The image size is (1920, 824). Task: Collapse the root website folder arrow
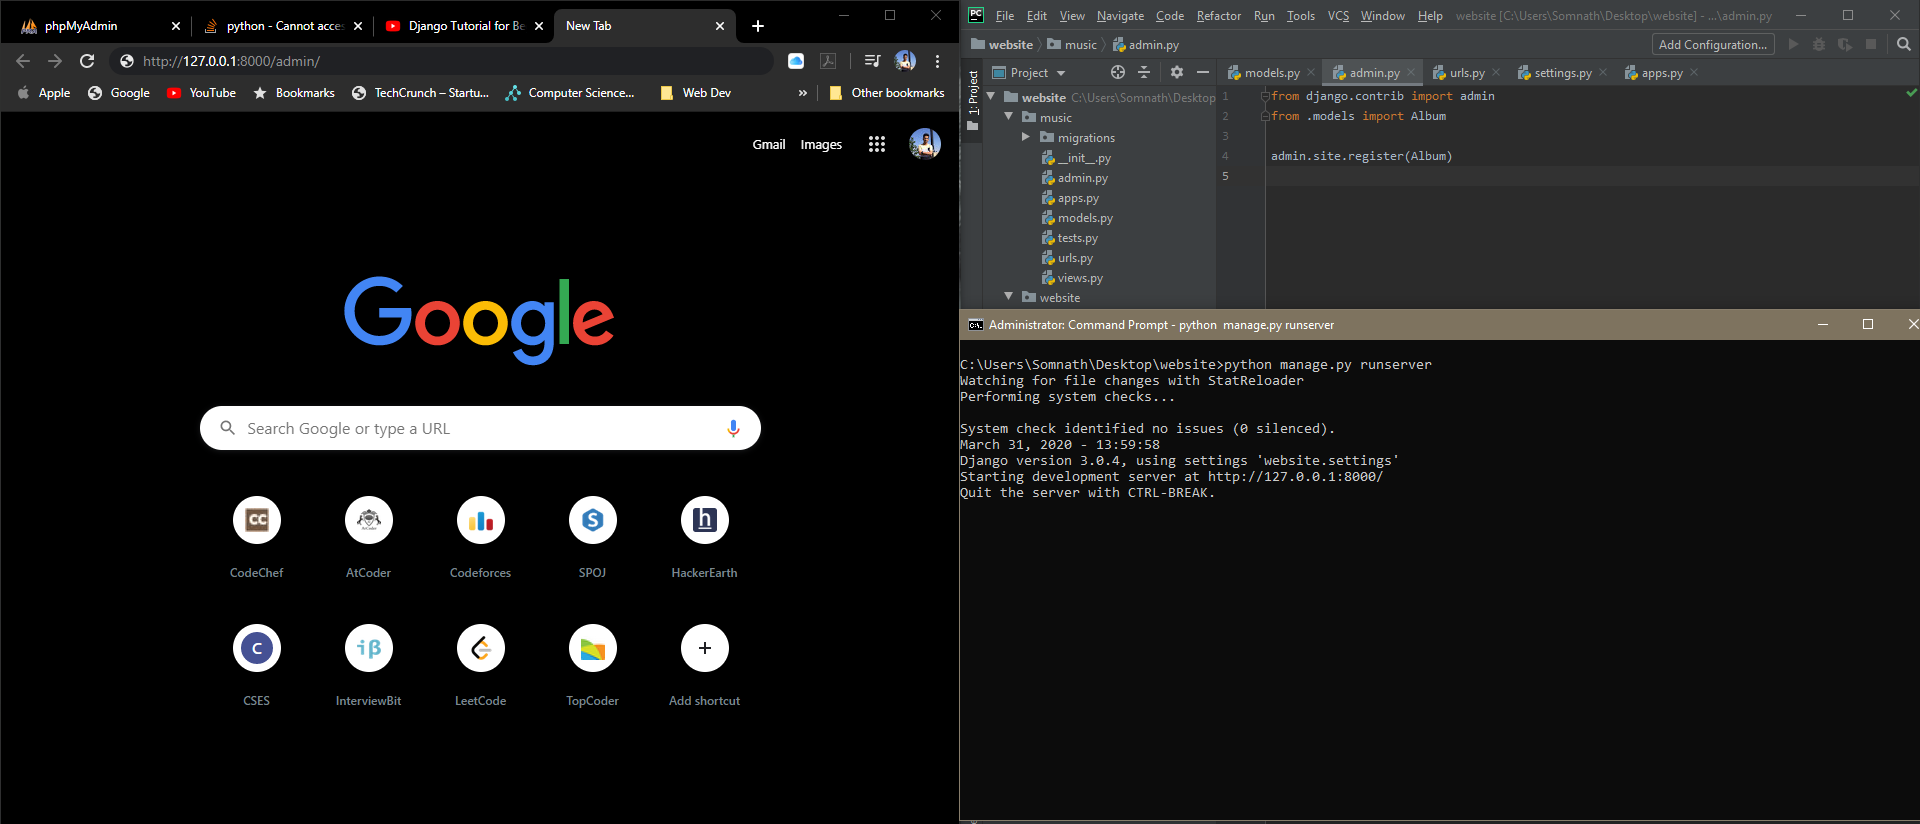click(991, 97)
